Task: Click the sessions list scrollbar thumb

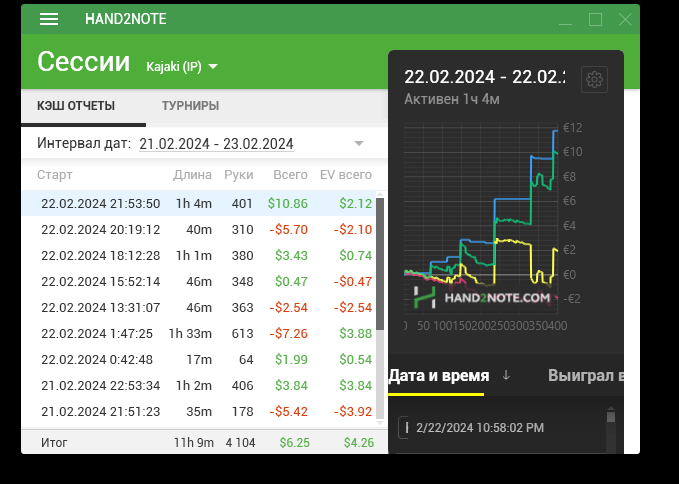Action: pyautogui.click(x=380, y=263)
